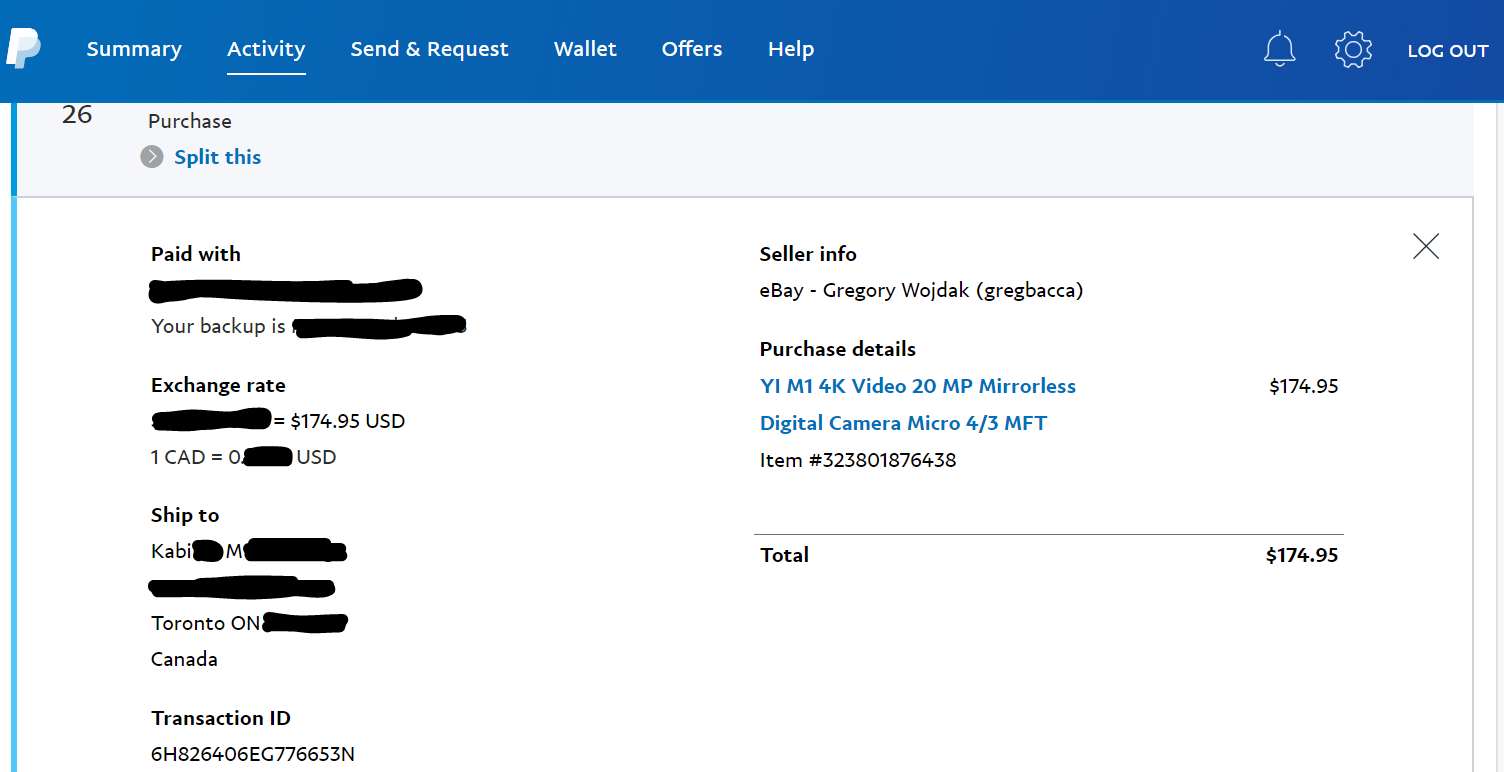Image resolution: width=1504 pixels, height=772 pixels.
Task: Click the Transaction ID heading
Action: pyautogui.click(x=221, y=718)
